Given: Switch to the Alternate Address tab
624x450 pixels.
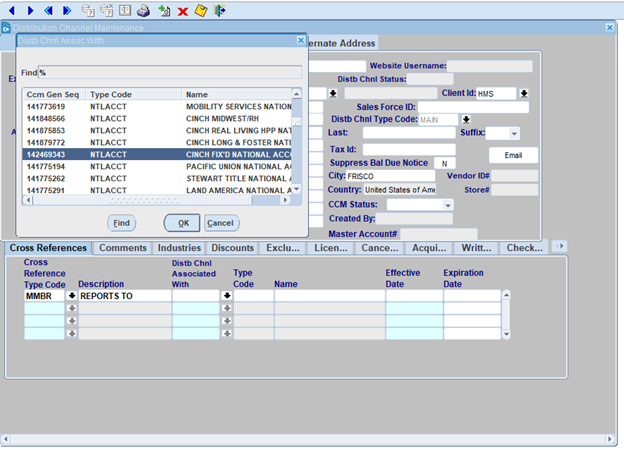Looking at the screenshot, I should [342, 43].
